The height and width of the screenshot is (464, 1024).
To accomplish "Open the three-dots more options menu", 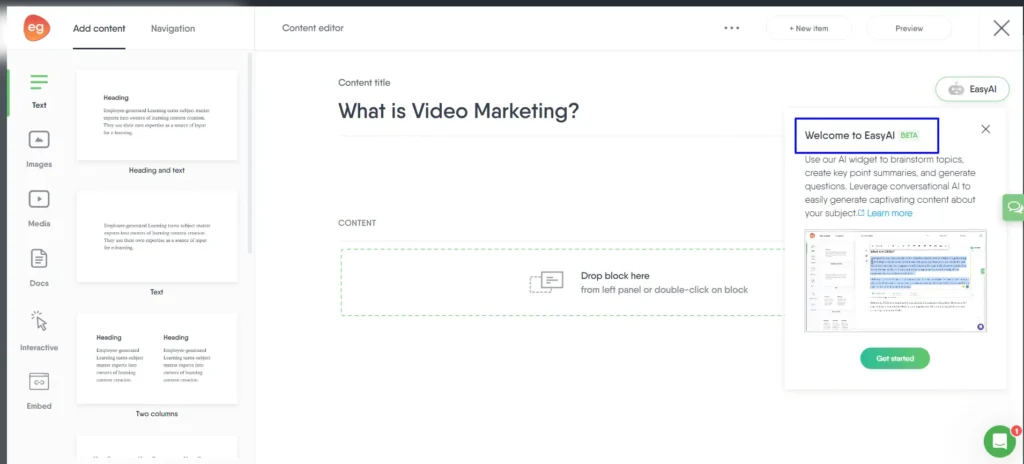I will pos(731,28).
